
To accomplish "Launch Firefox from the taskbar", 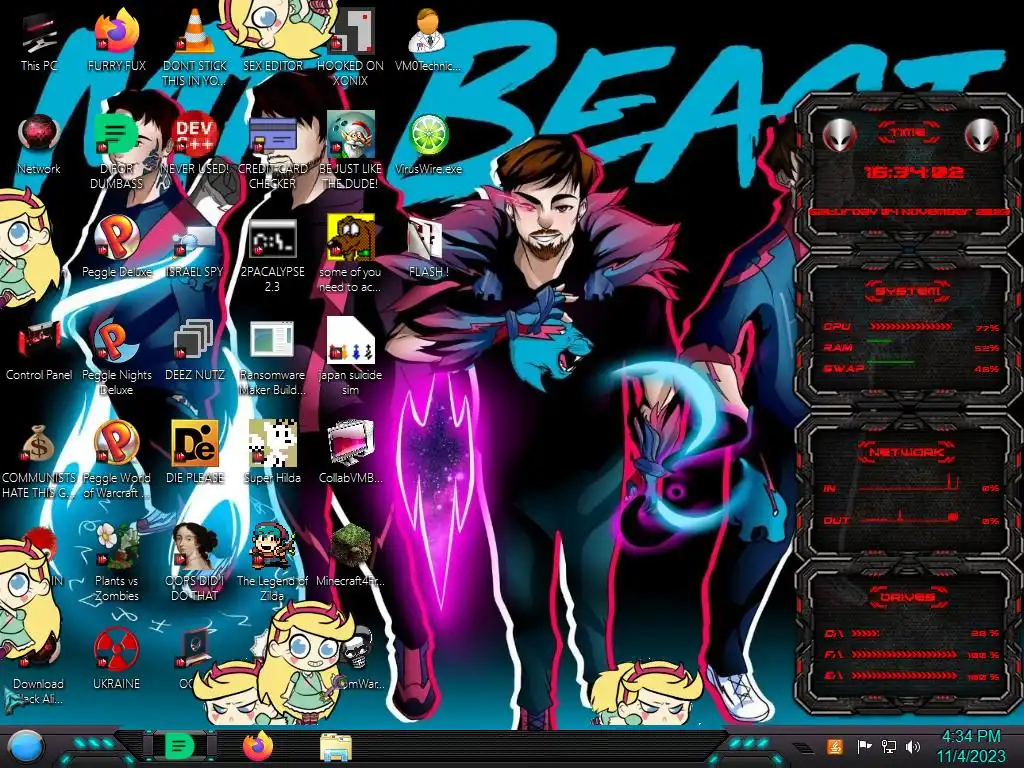I will pyautogui.click(x=258, y=746).
